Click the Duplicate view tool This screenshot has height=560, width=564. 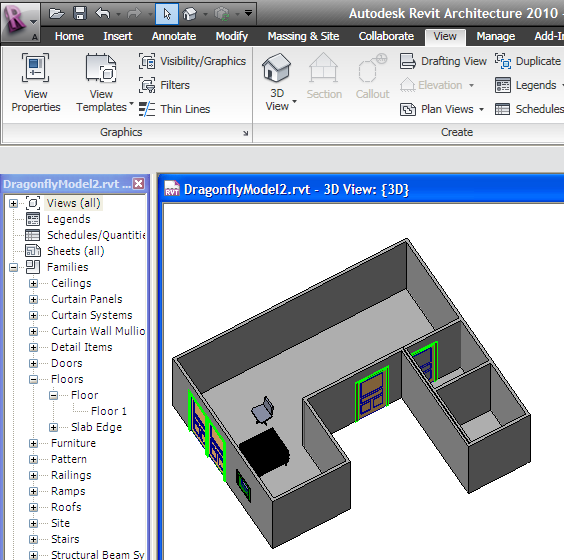527,61
